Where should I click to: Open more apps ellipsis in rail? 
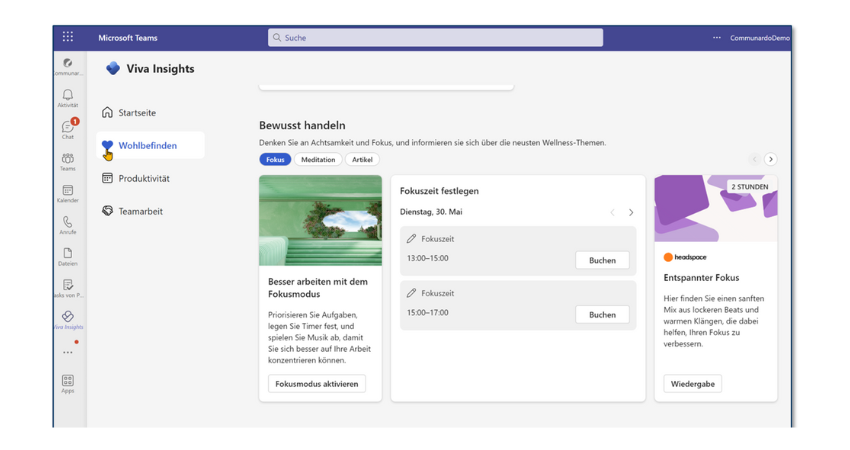point(68,353)
